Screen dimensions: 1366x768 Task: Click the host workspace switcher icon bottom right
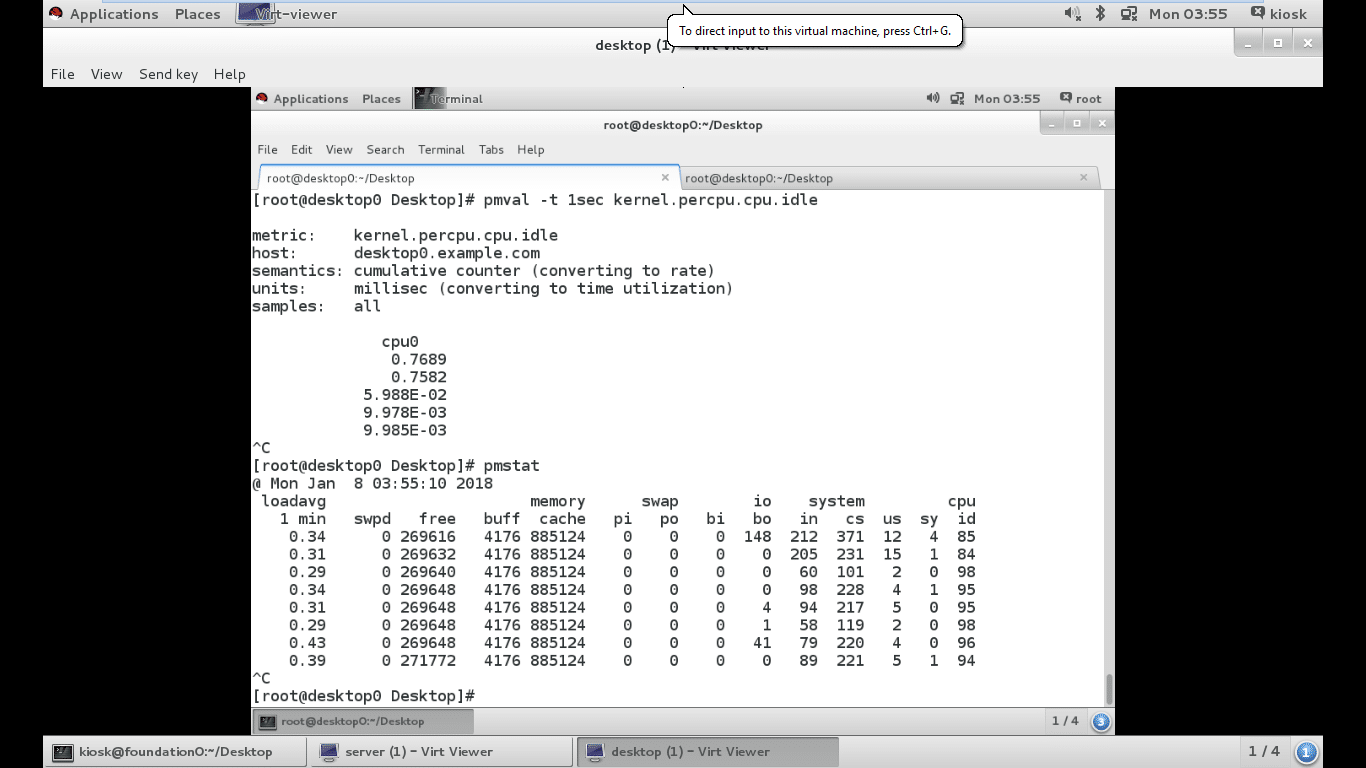pos(1305,751)
